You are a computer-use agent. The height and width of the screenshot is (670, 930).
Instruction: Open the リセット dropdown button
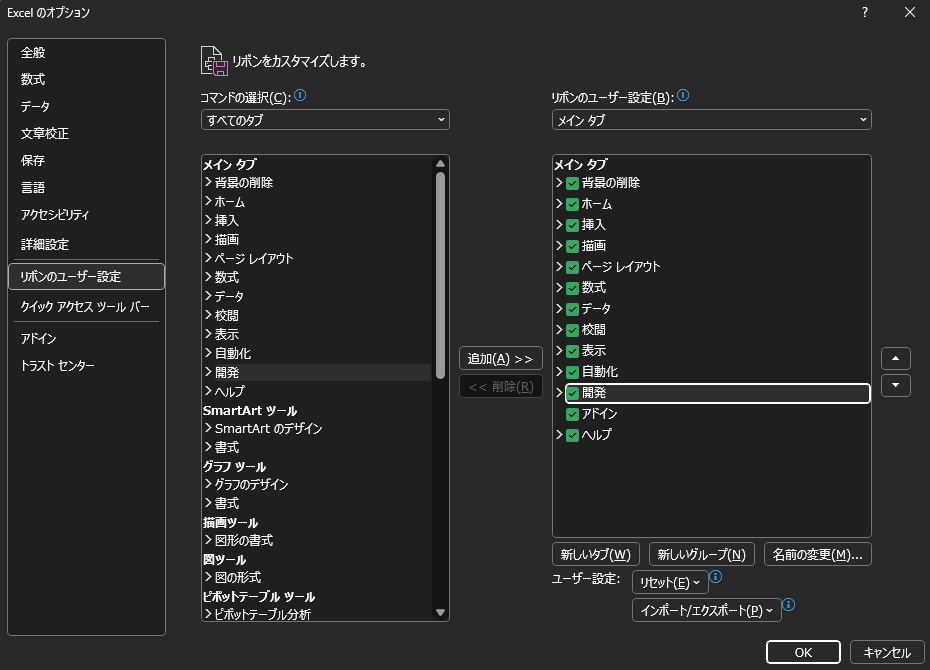coord(670,582)
